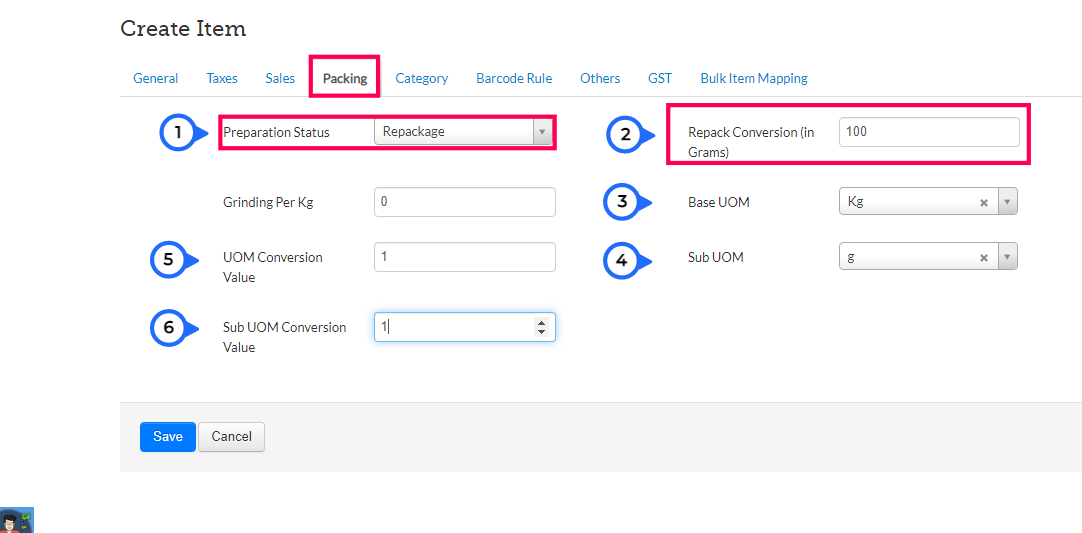This screenshot has width=1082, height=533.
Task: Open the Taxes tab
Action: coord(222,78)
